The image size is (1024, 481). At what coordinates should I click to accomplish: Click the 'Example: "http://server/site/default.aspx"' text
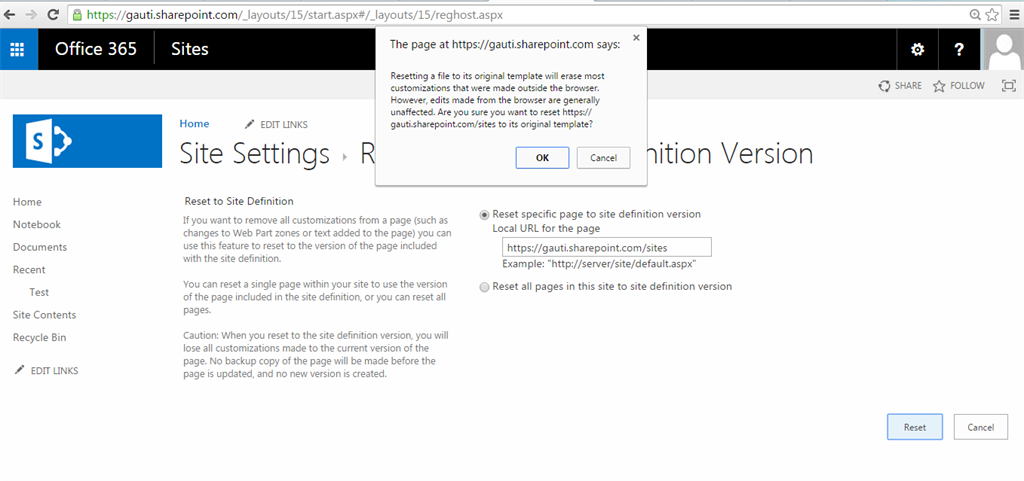598,264
